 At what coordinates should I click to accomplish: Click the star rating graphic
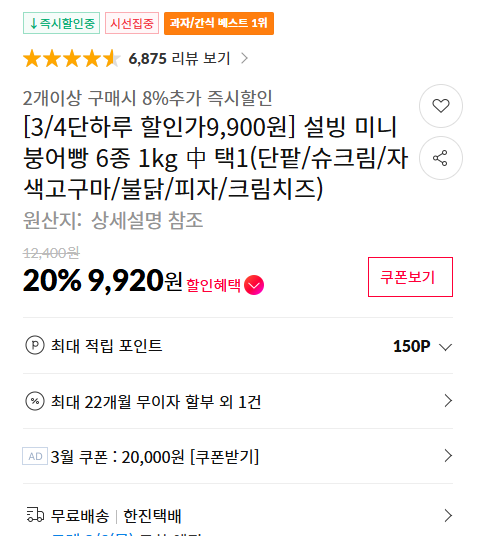72,58
